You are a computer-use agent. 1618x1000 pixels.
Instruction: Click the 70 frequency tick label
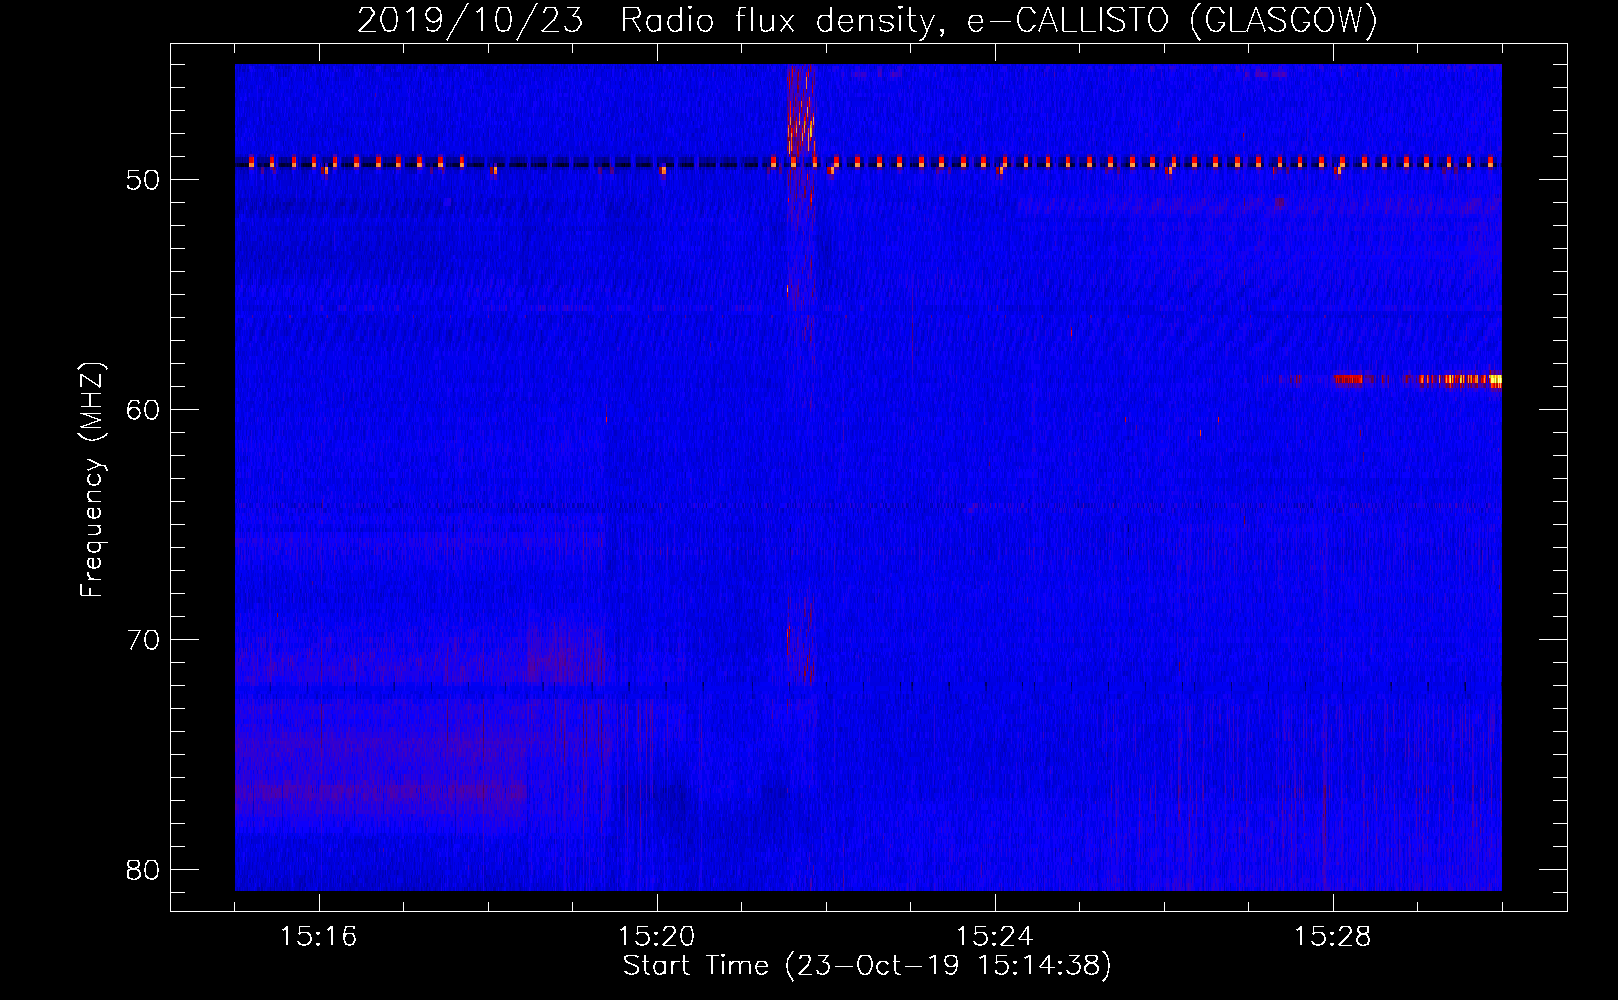point(144,640)
